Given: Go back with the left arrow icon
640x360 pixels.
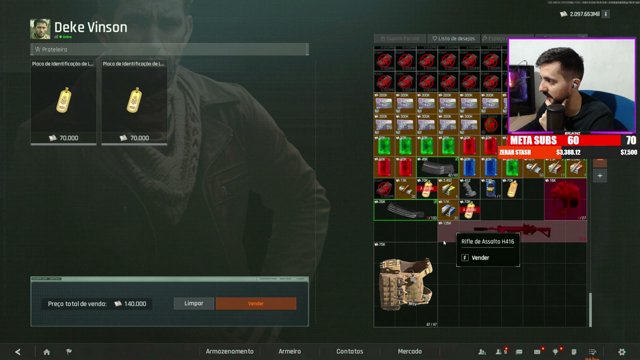Looking at the screenshot, I should tap(18, 352).
